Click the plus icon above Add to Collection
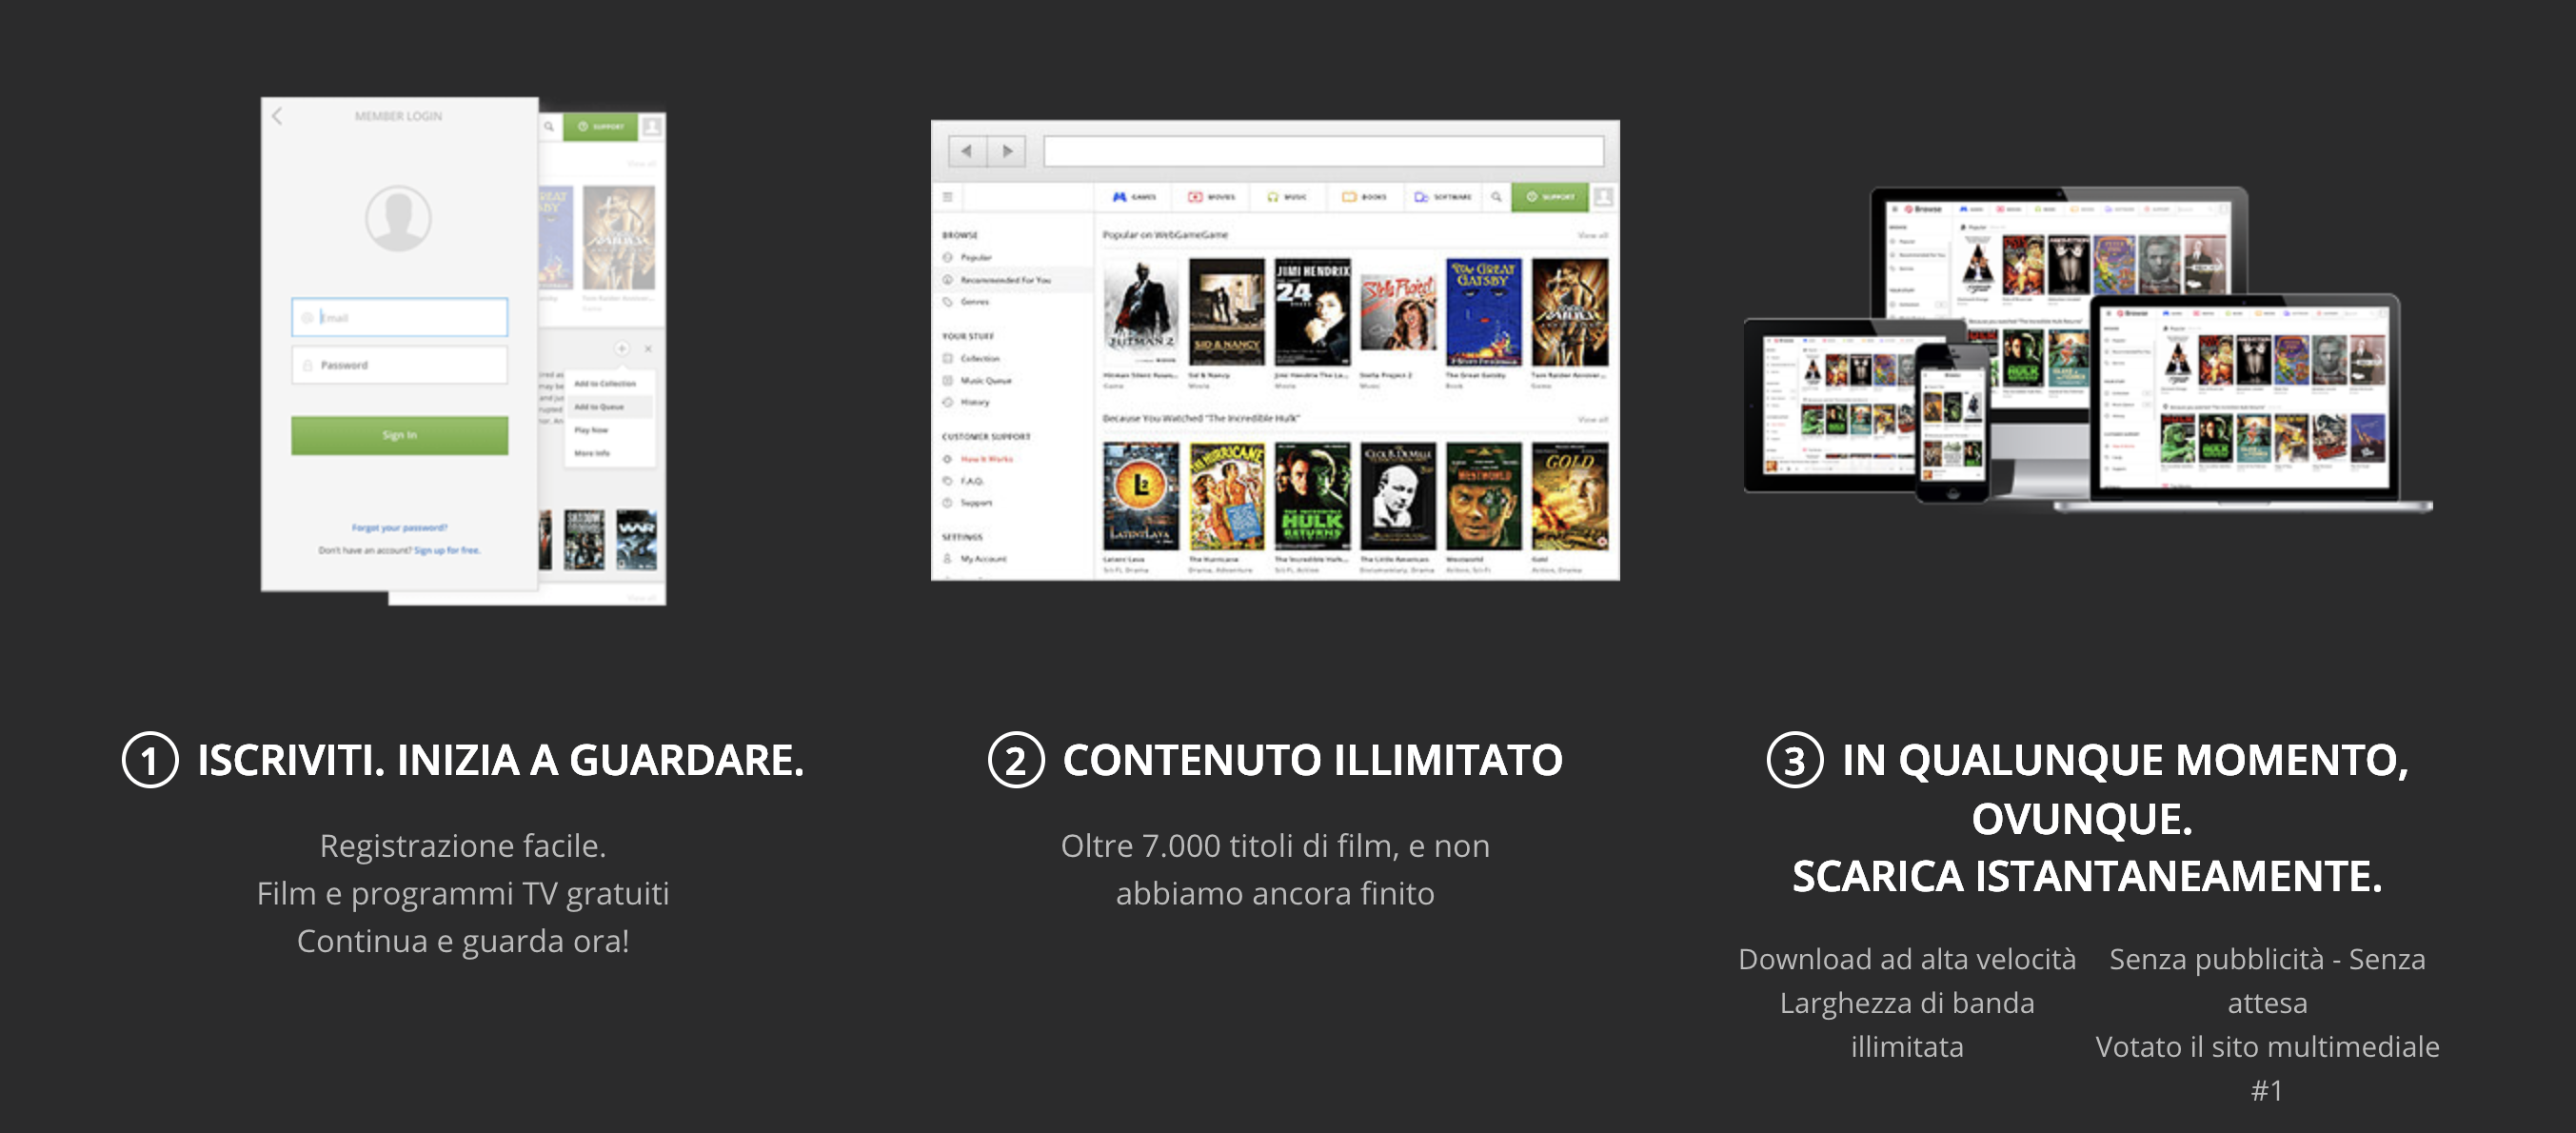2576x1133 pixels. 621,348
